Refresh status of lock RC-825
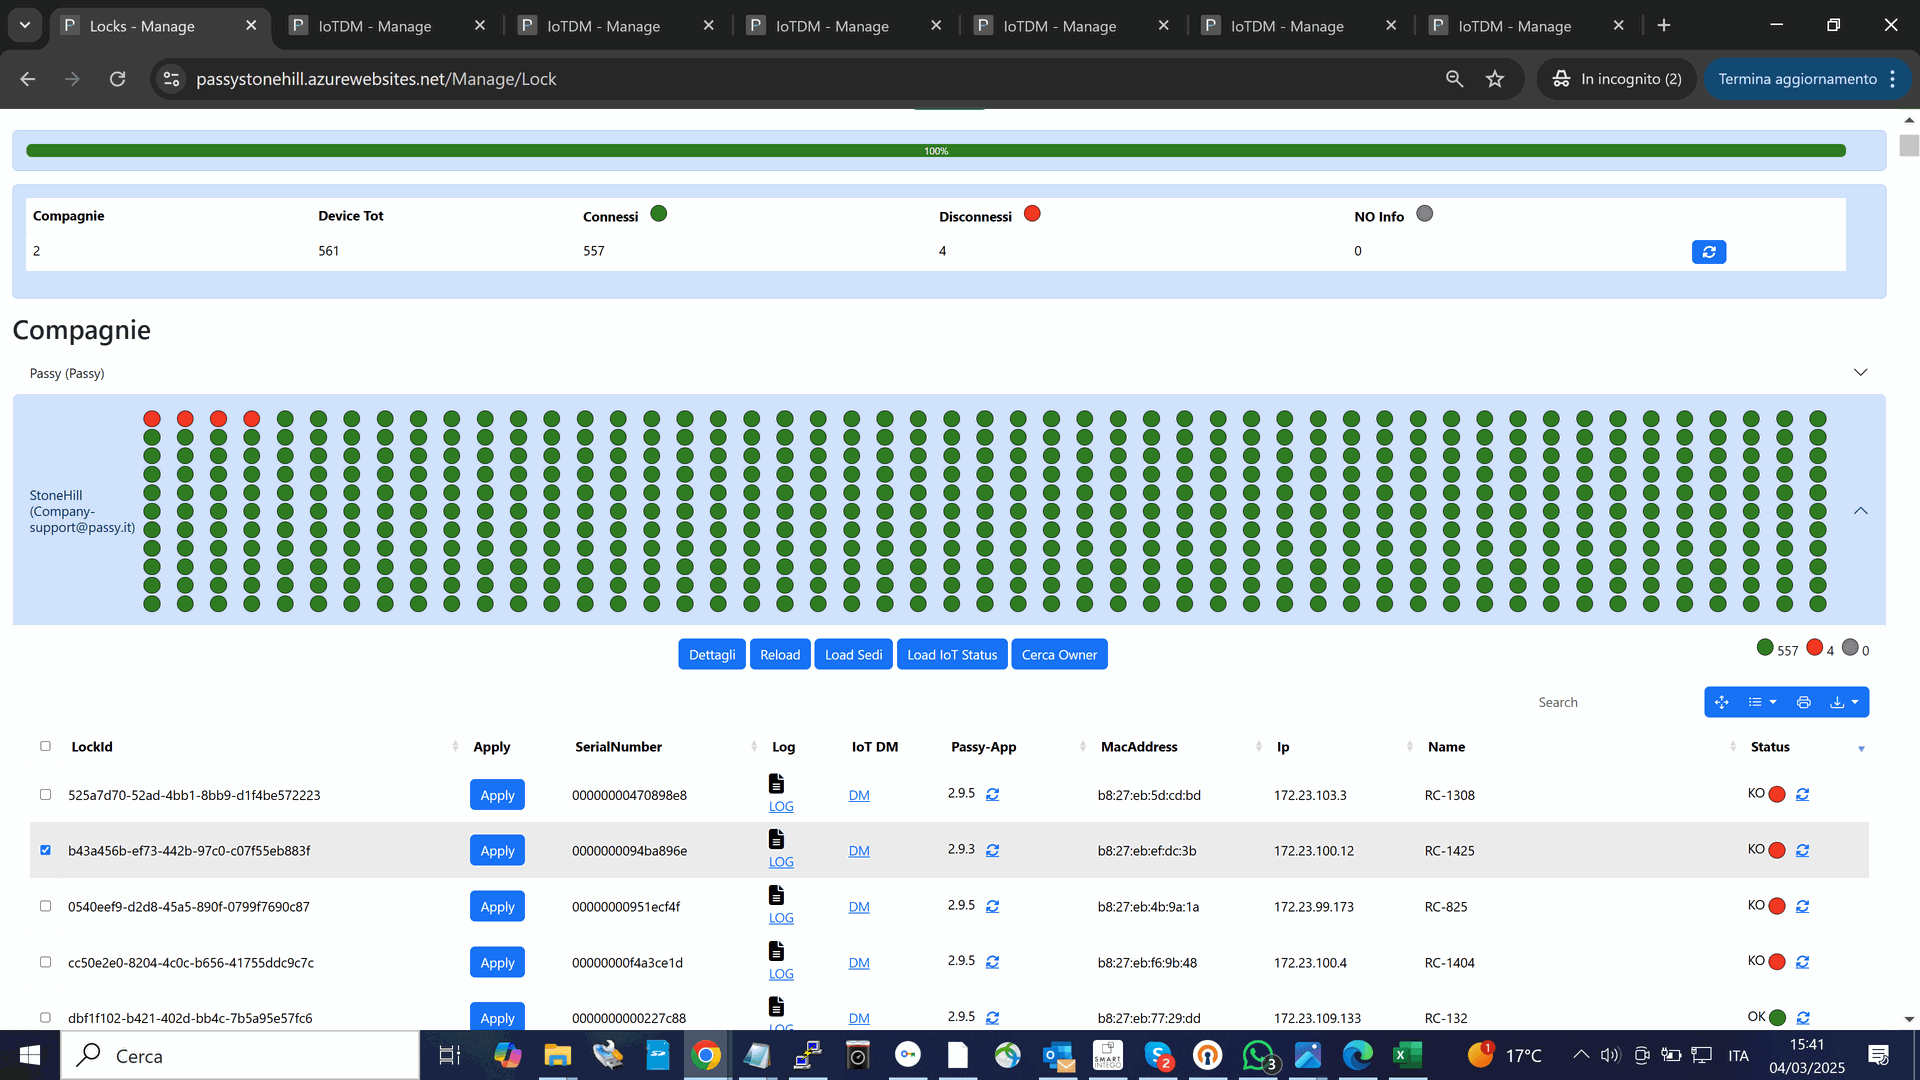 [1802, 906]
